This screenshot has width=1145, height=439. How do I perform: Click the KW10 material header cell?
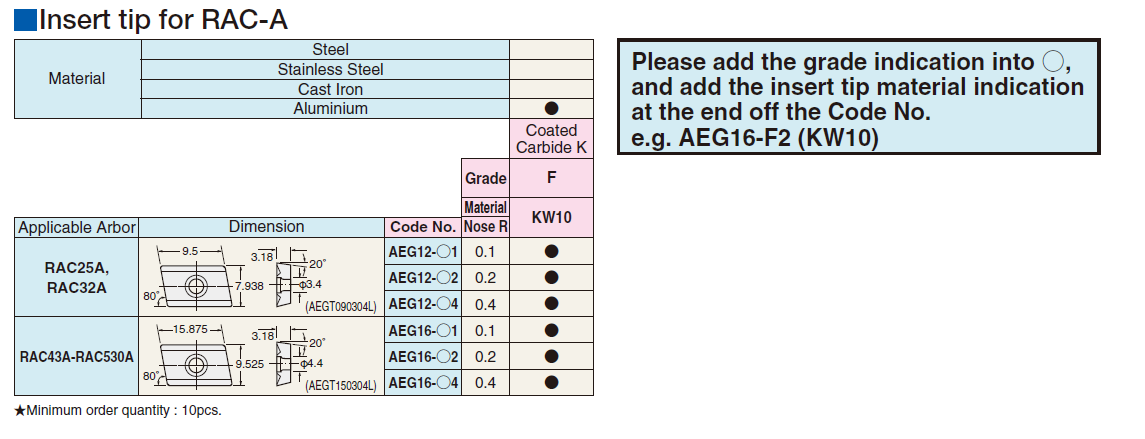point(551,217)
